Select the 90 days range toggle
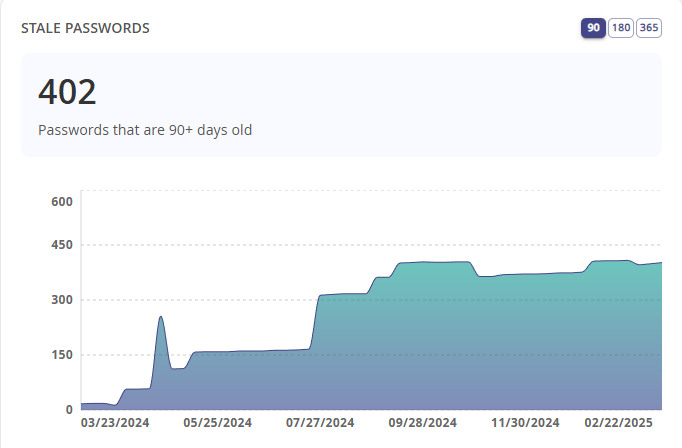The image size is (682, 448). [593, 28]
